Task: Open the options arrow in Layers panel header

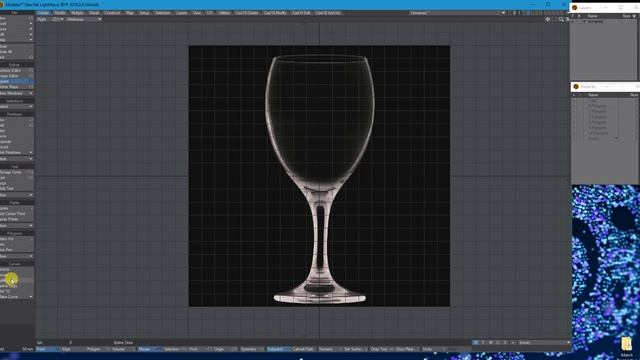Action: (634, 16)
